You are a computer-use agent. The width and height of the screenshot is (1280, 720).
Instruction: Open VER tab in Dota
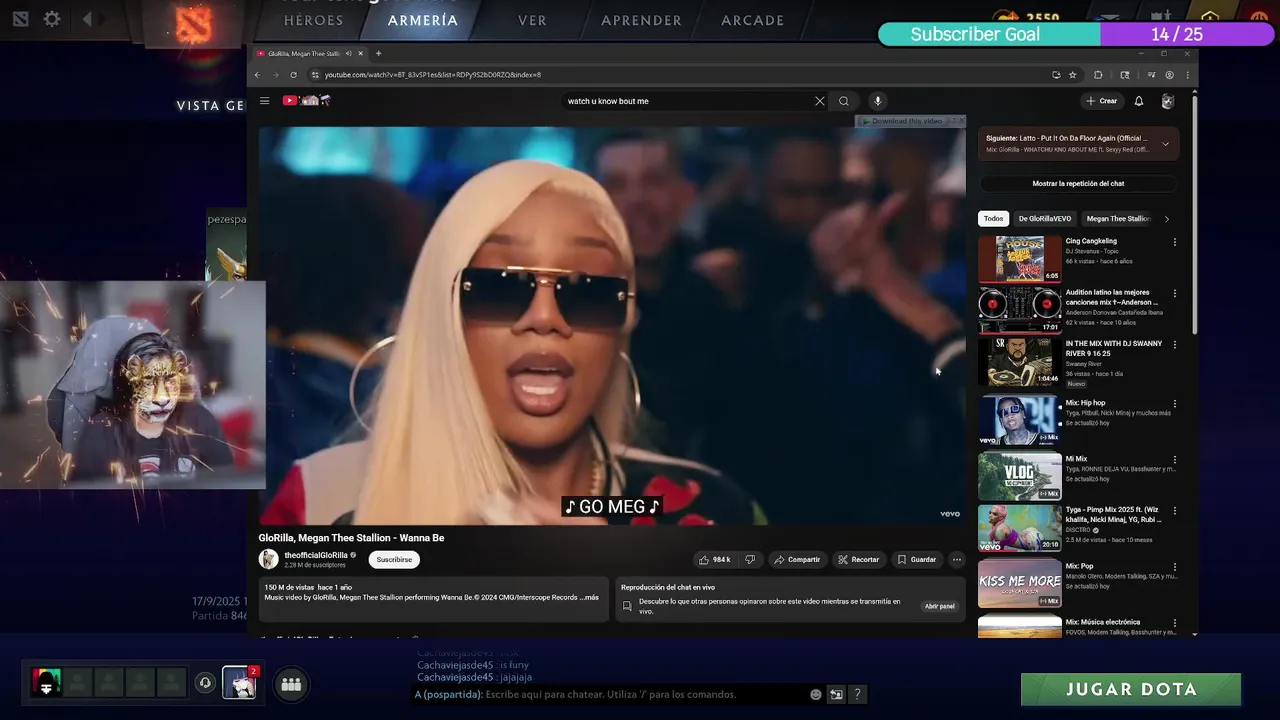pyautogui.click(x=532, y=20)
